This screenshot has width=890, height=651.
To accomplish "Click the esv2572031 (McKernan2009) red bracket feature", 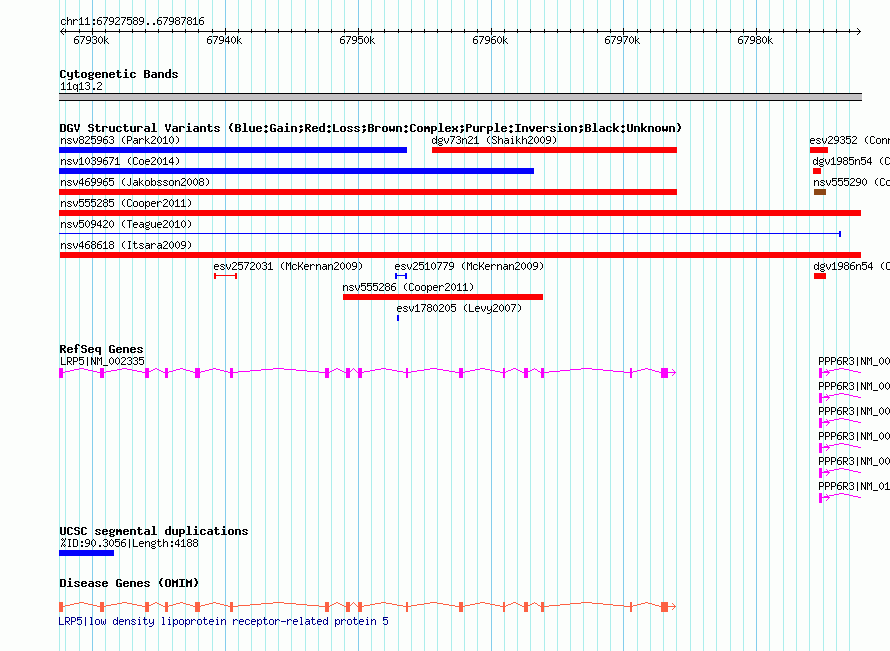I will click(225, 276).
